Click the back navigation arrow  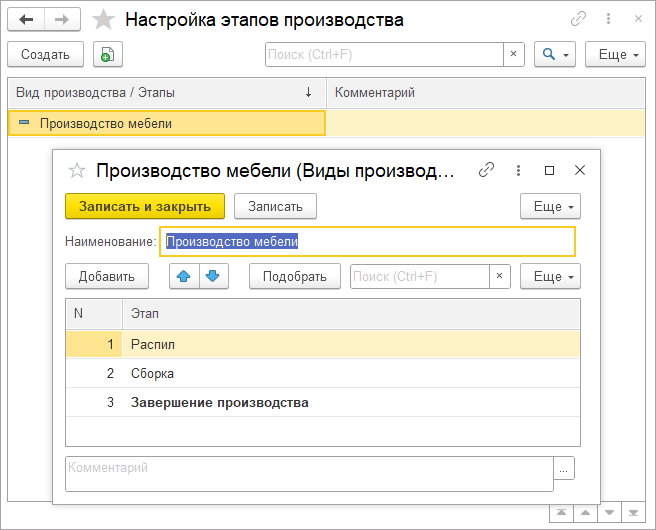26,19
